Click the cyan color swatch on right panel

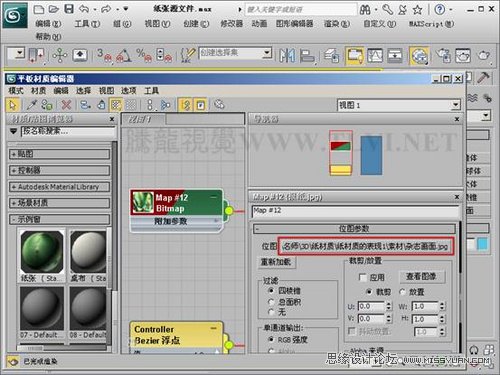click(482, 244)
